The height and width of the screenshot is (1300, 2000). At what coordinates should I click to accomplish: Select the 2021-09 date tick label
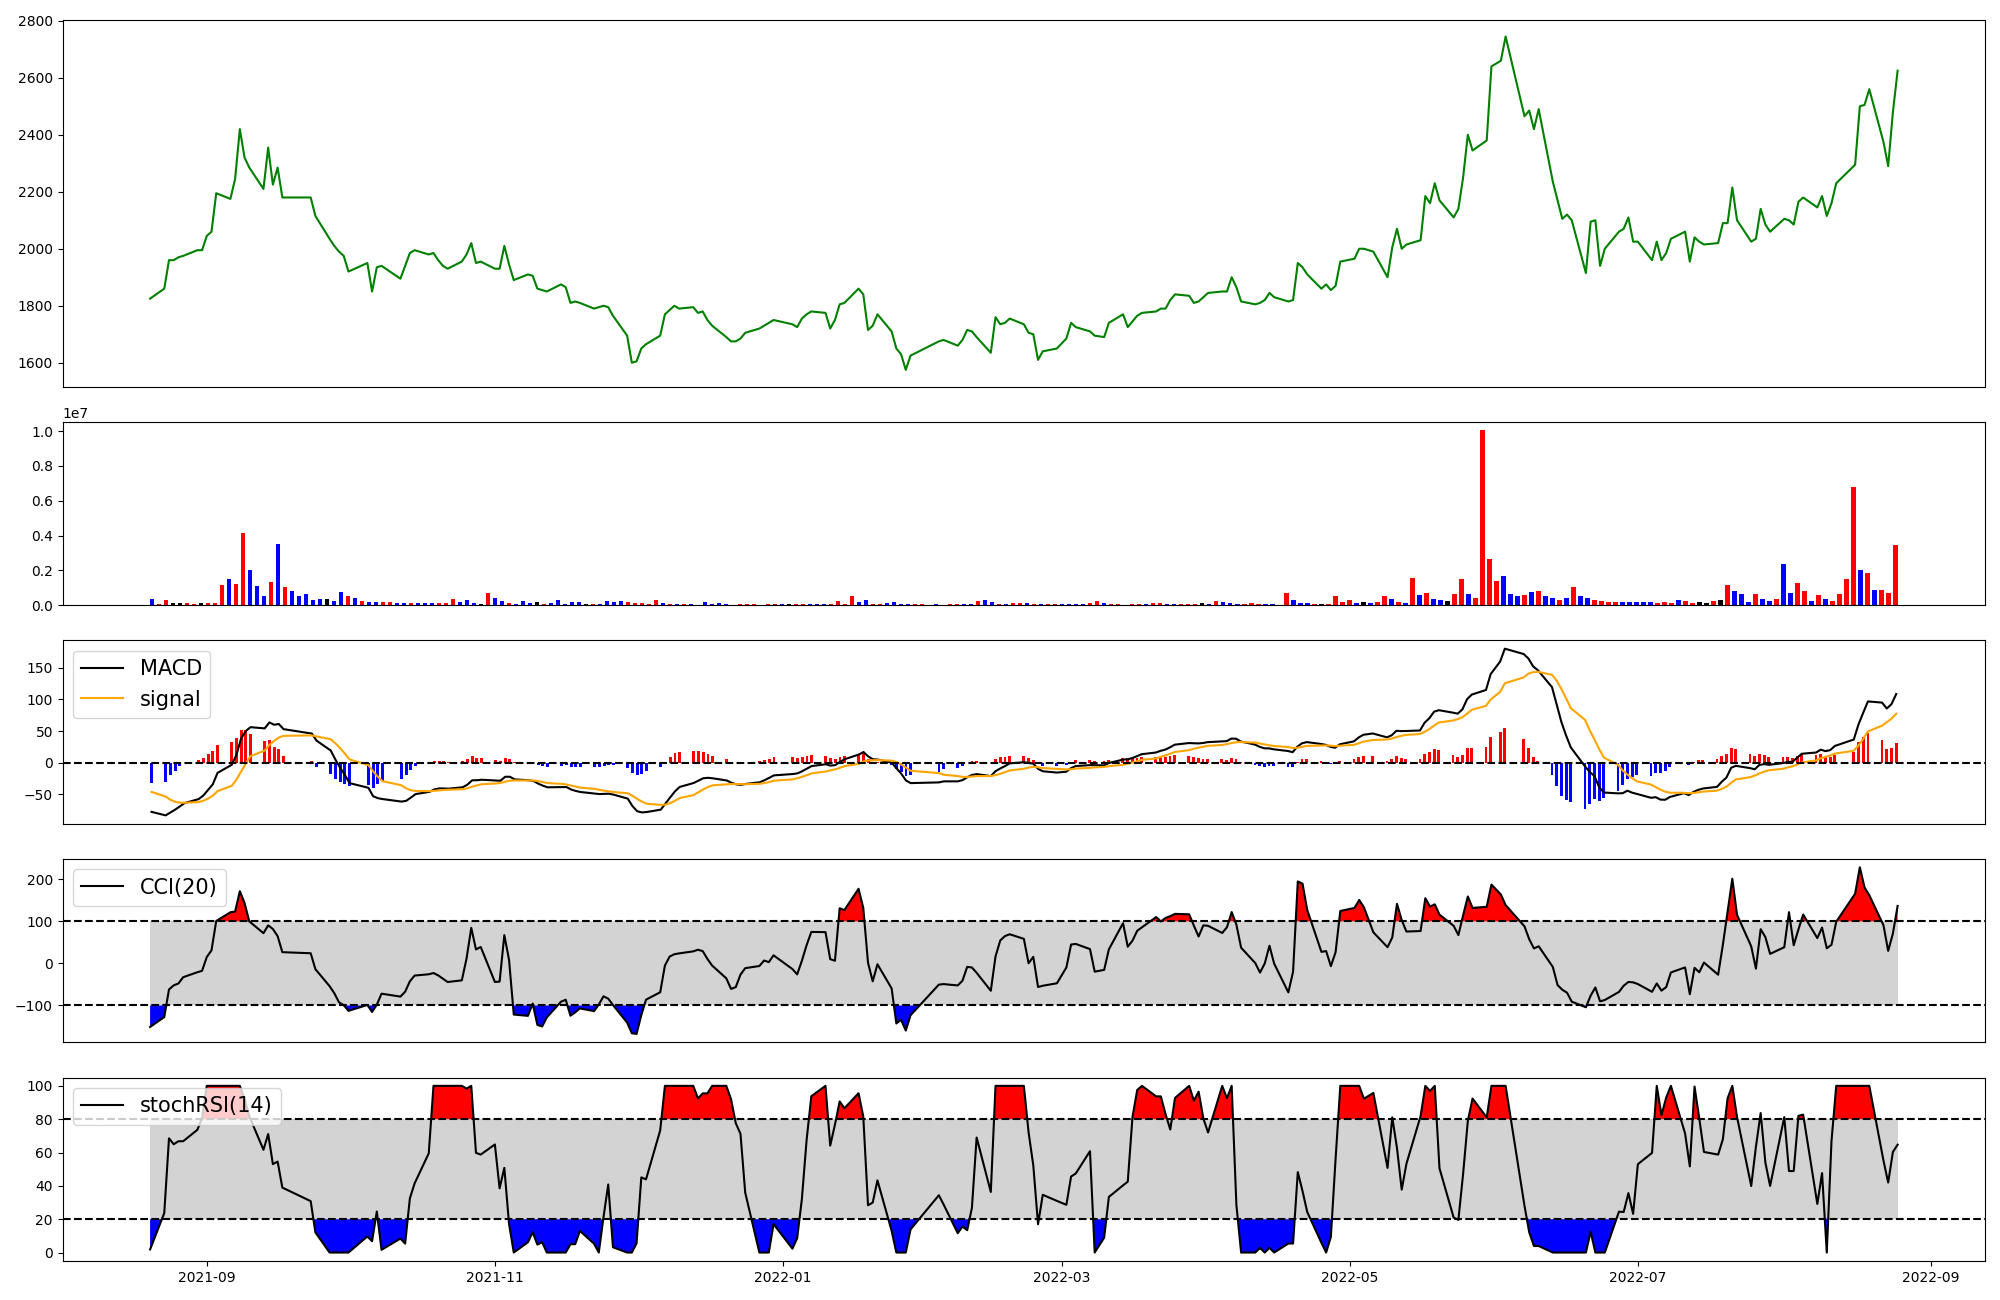tap(207, 1276)
